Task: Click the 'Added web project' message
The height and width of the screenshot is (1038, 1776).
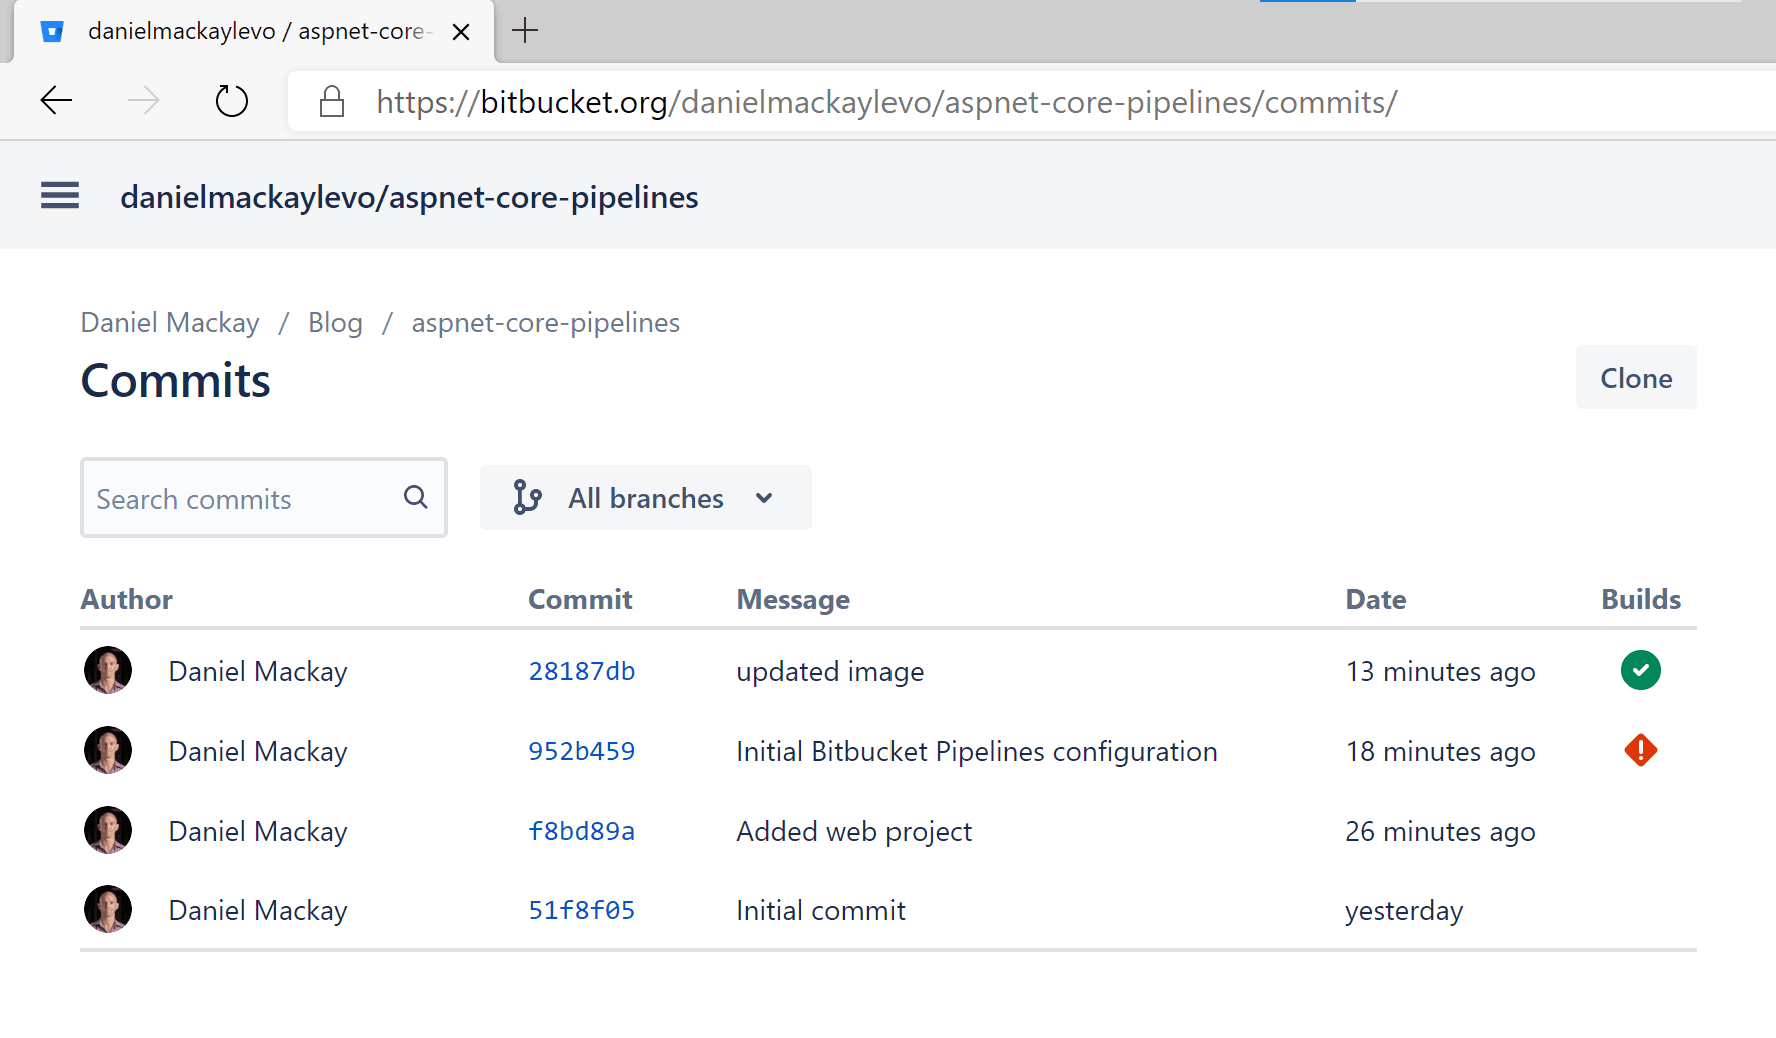Action: 854,831
